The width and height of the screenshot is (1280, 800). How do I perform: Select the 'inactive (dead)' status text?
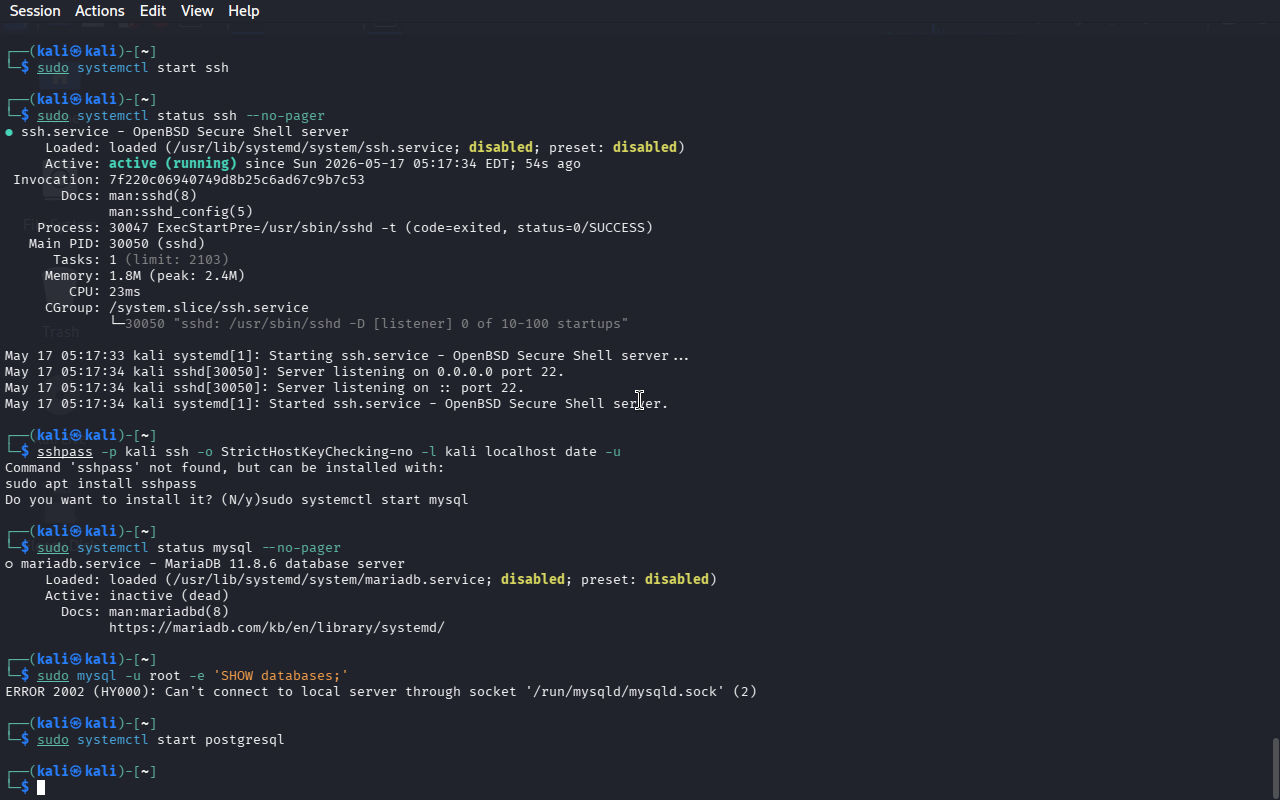(x=169, y=596)
